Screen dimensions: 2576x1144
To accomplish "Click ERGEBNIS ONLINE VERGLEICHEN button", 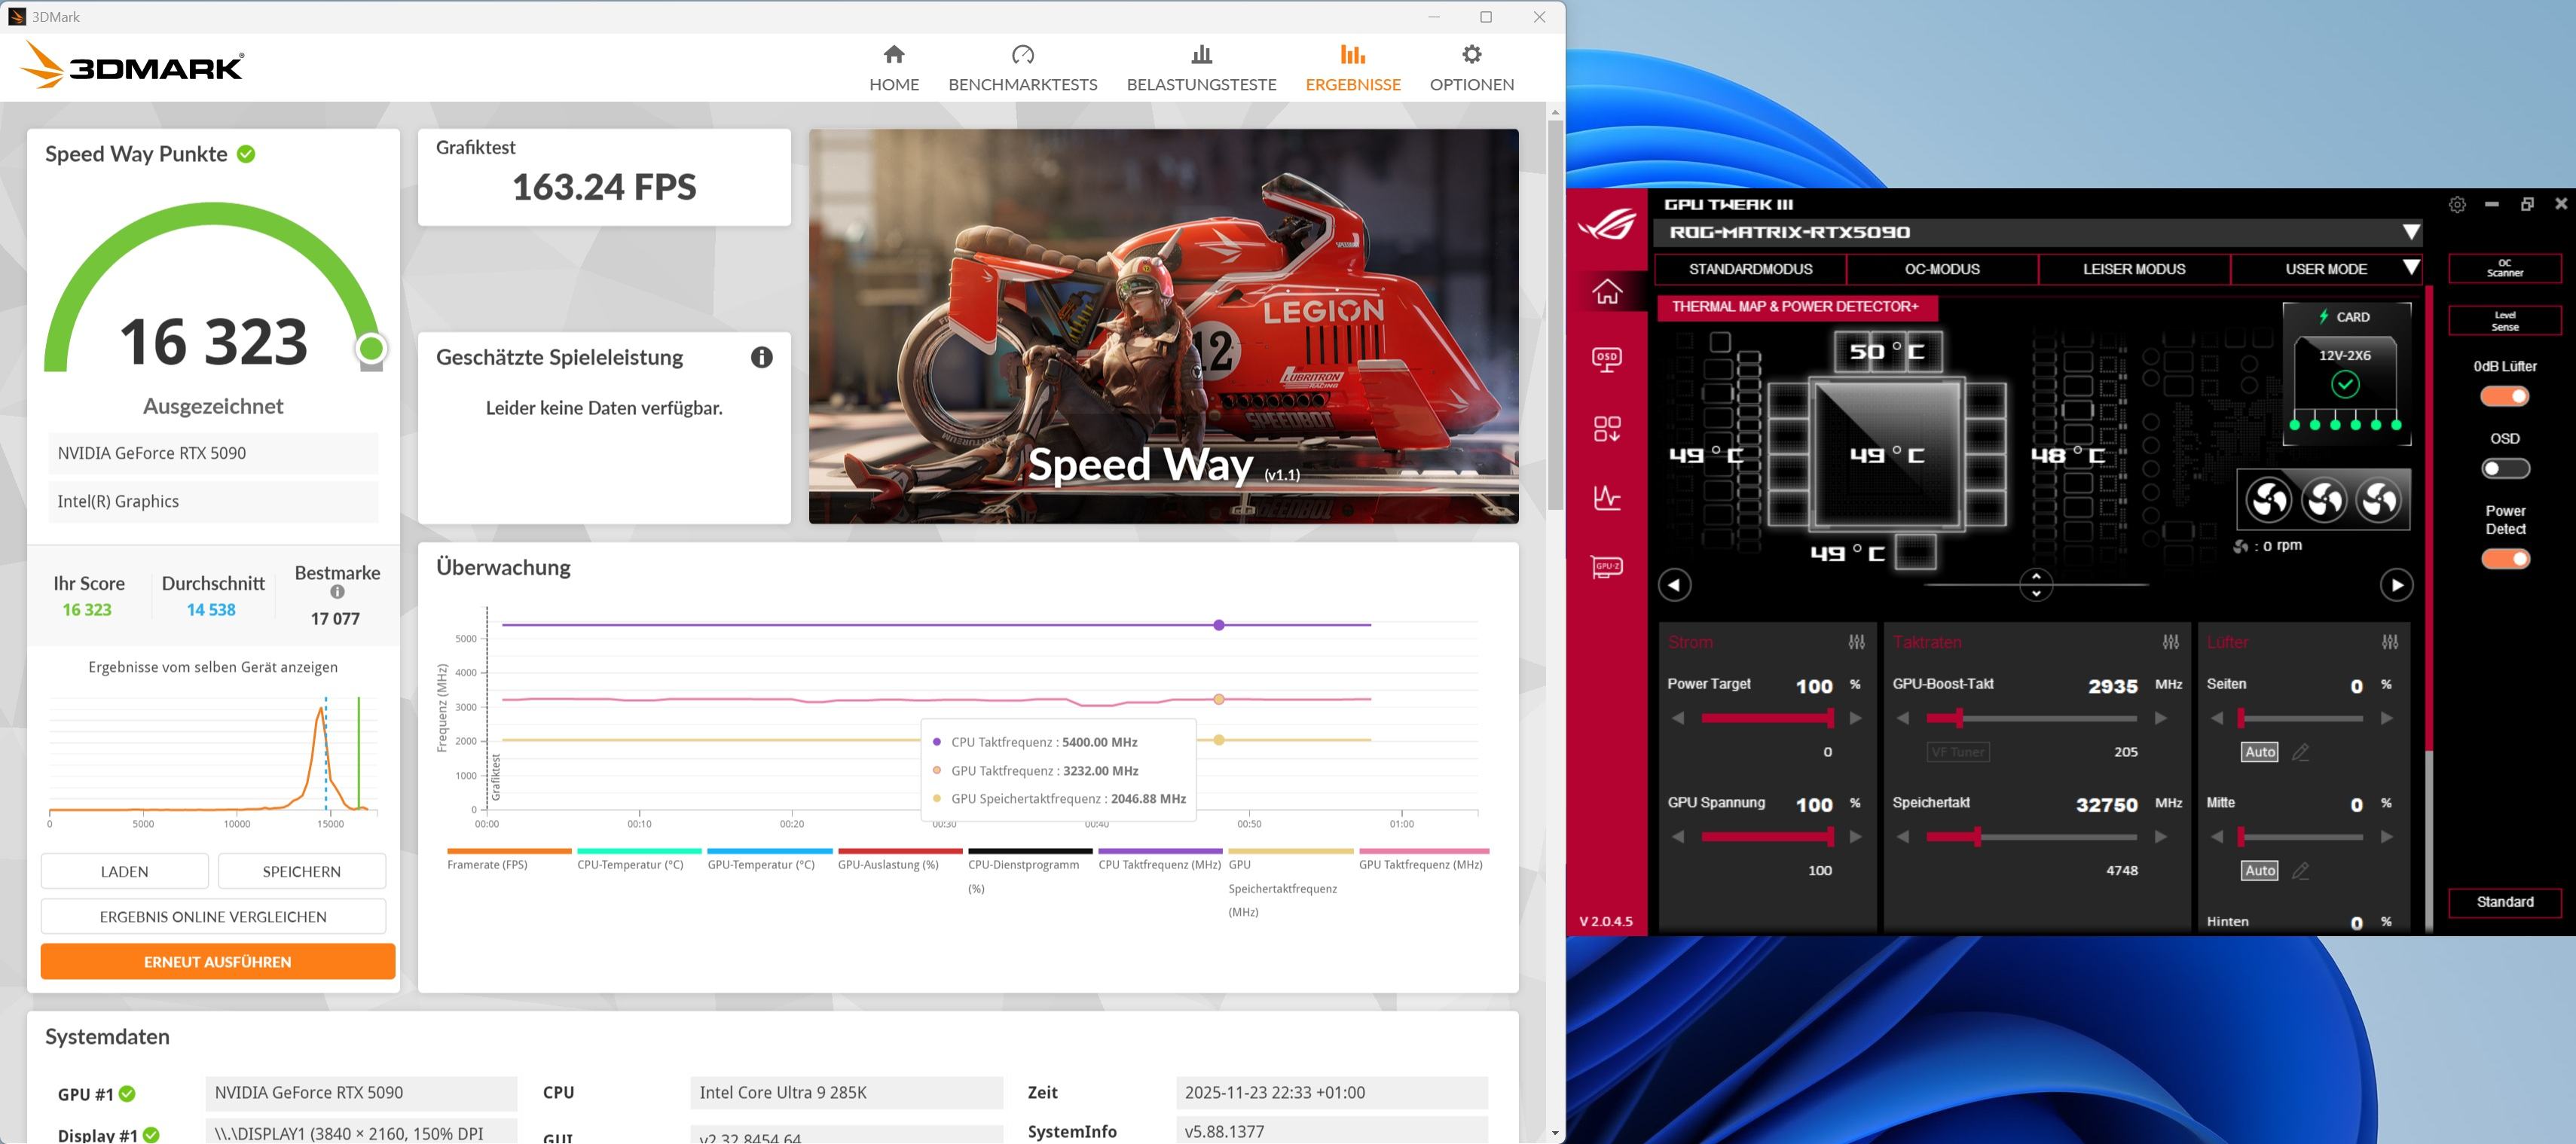I will (x=213, y=916).
